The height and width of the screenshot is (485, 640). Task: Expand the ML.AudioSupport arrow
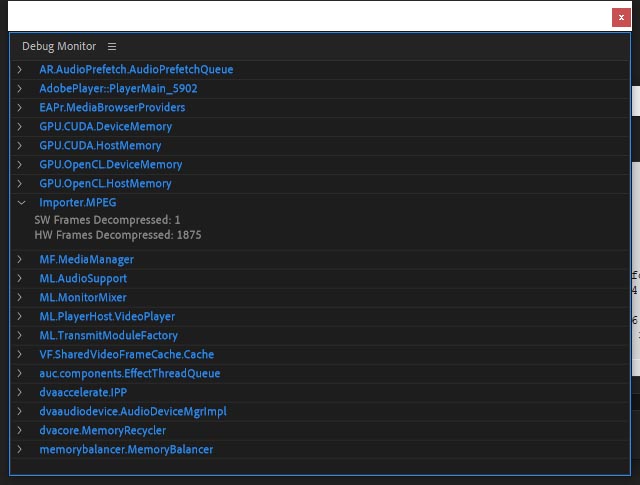click(19, 279)
